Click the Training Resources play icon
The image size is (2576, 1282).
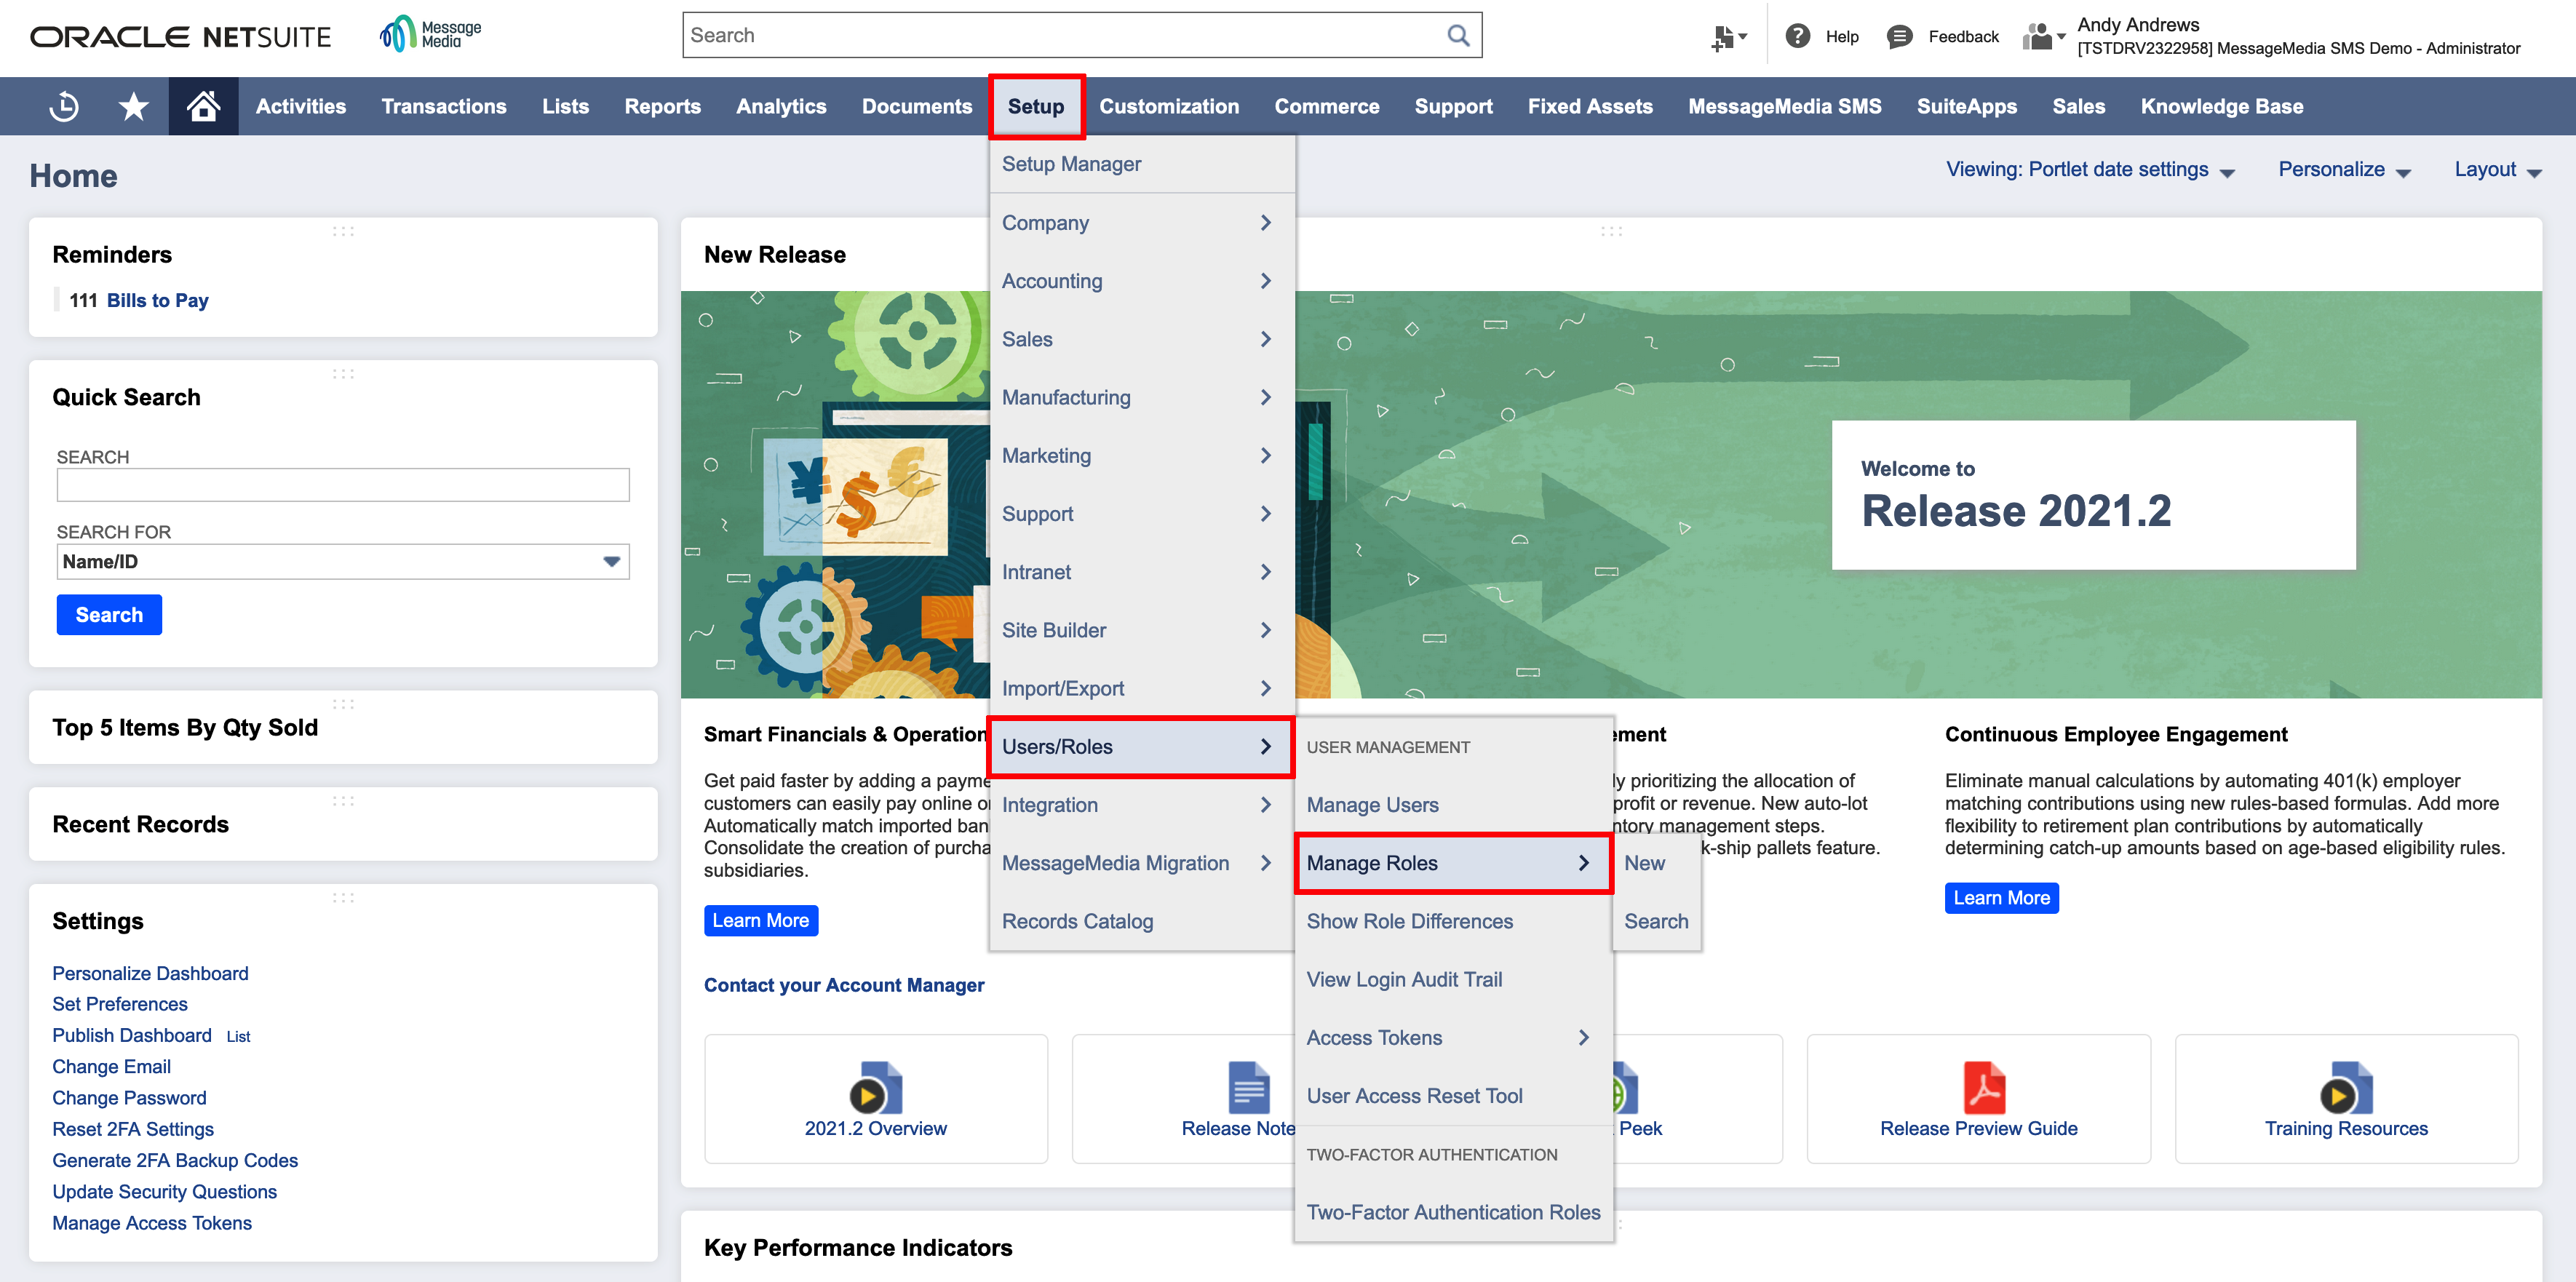click(2345, 1090)
